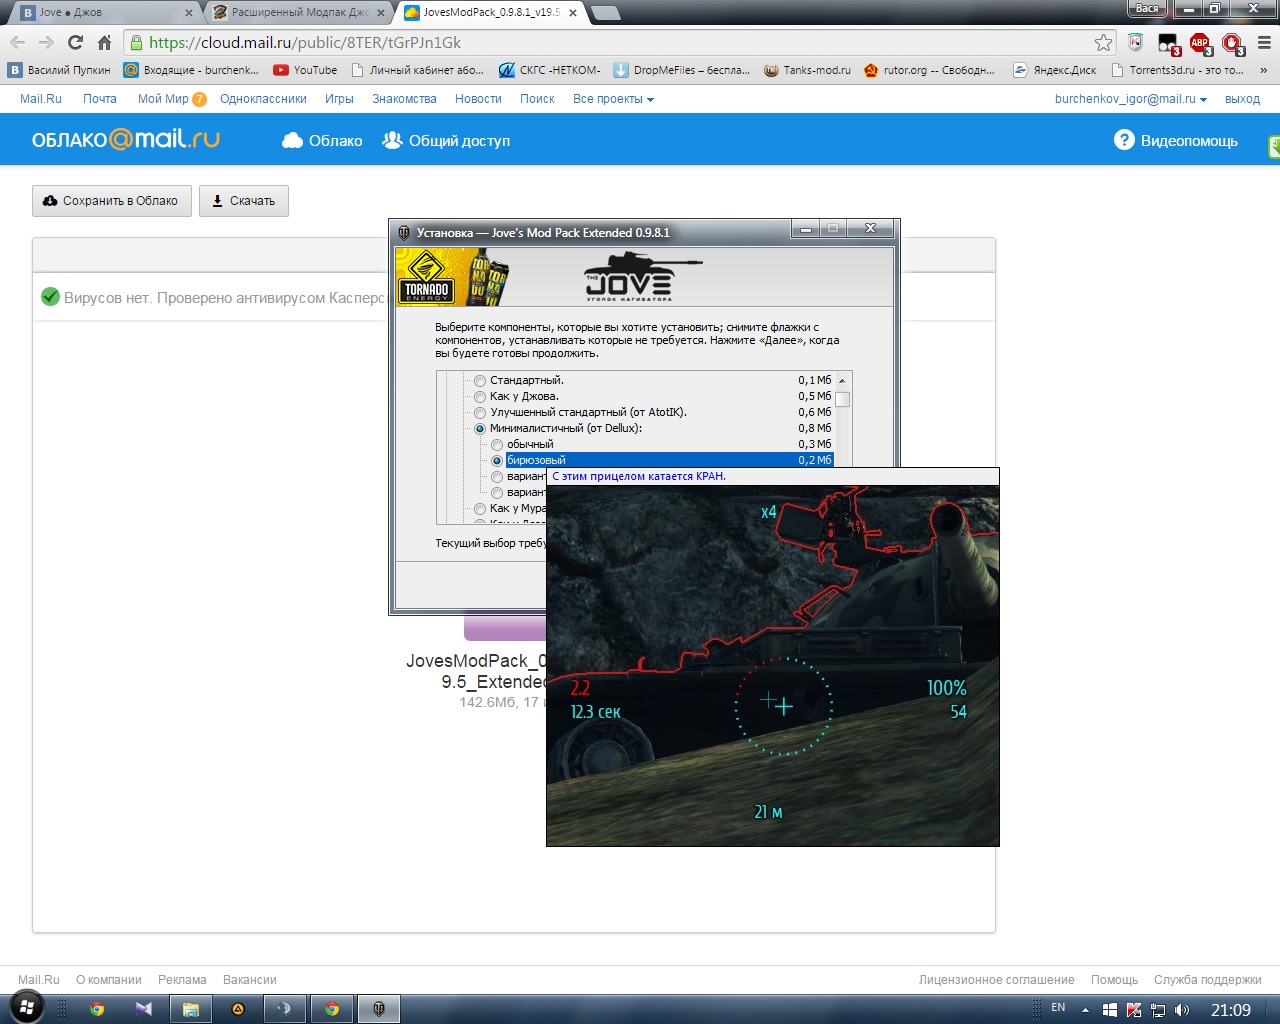
Task: Select Улучшенный стандартный (от AtotIK) option
Action: (480, 412)
